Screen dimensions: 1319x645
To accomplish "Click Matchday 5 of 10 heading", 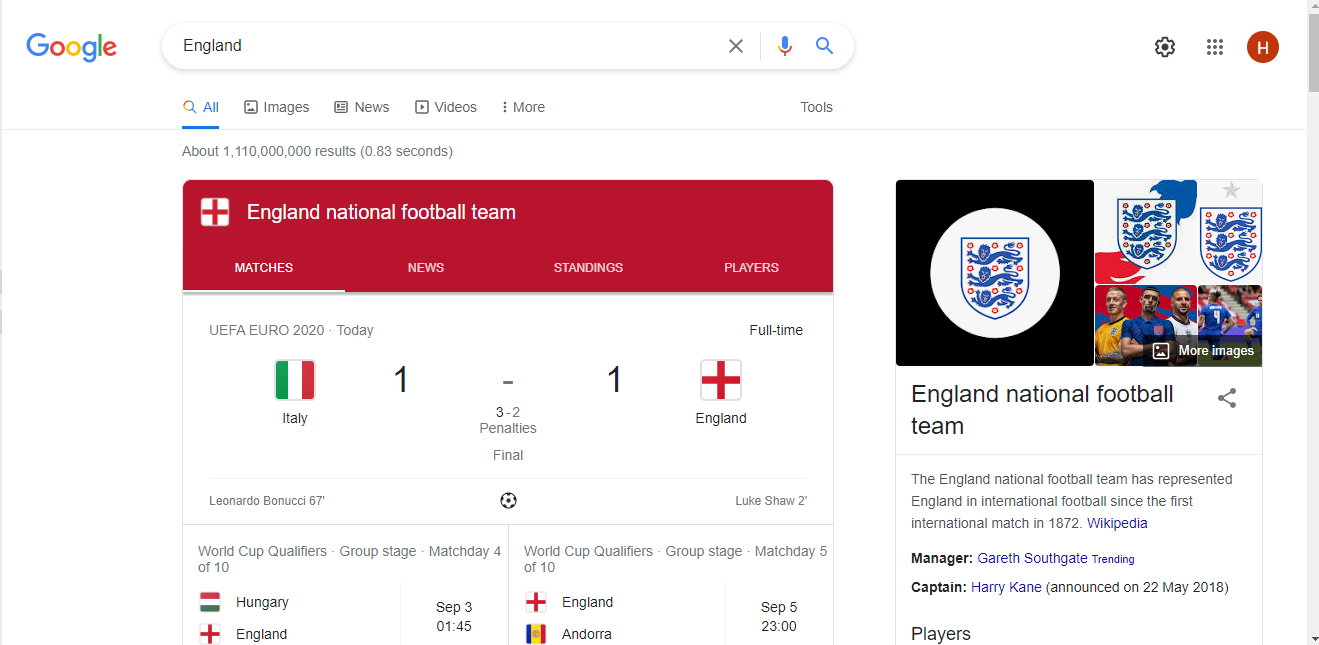I will coord(676,559).
